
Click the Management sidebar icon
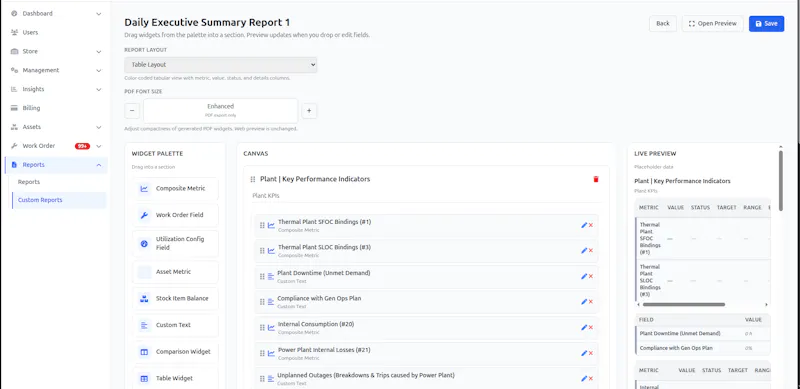14,70
